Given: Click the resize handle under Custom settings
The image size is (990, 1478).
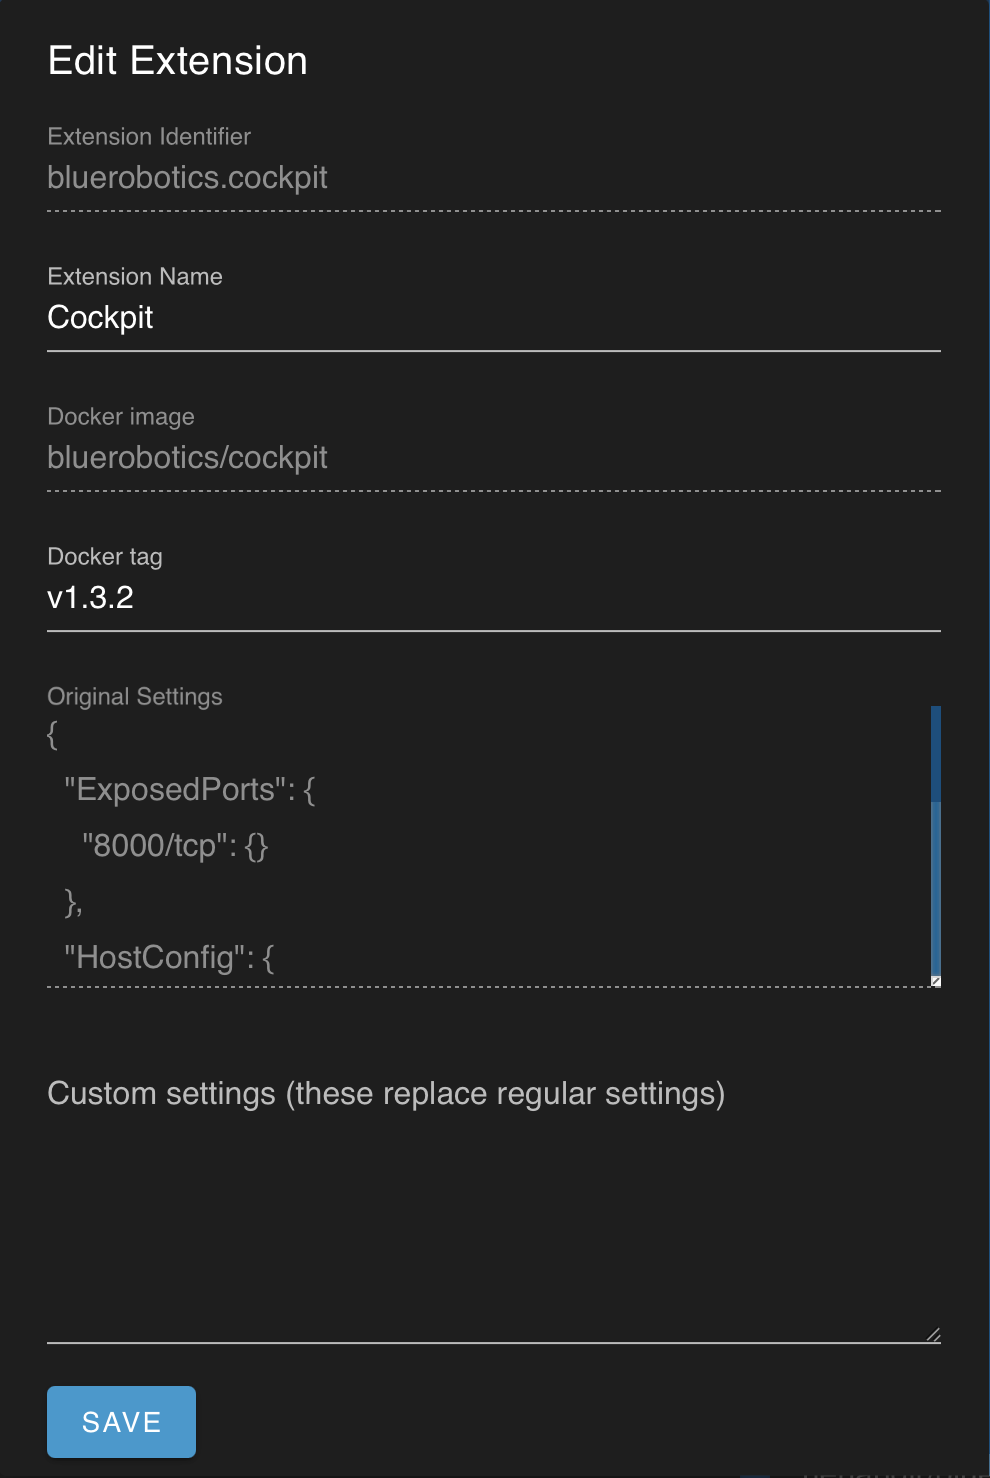Looking at the screenshot, I should 933,1333.
